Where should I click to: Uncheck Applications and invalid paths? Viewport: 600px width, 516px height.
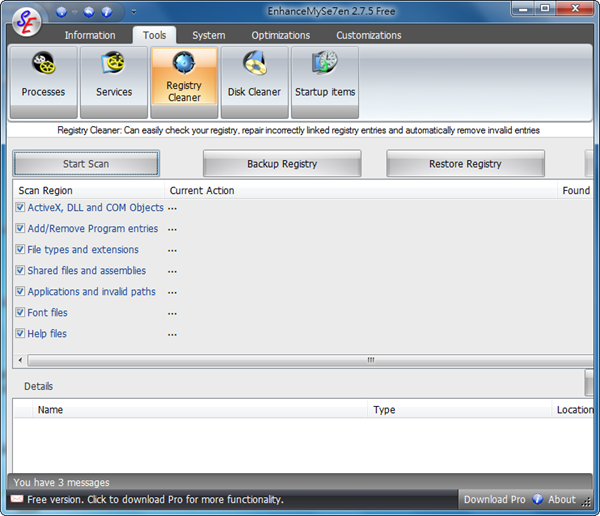[x=20, y=292]
